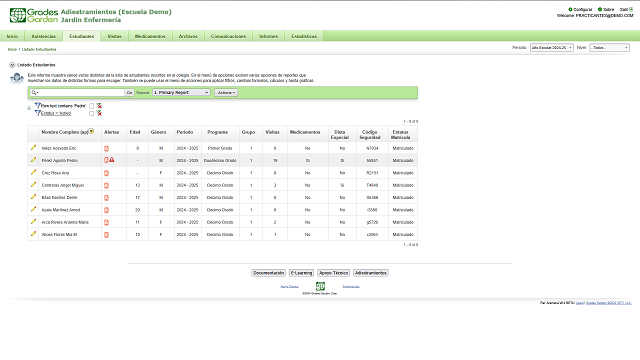Edit the Cruz Rosa Ana row with pencil icon

33,172
